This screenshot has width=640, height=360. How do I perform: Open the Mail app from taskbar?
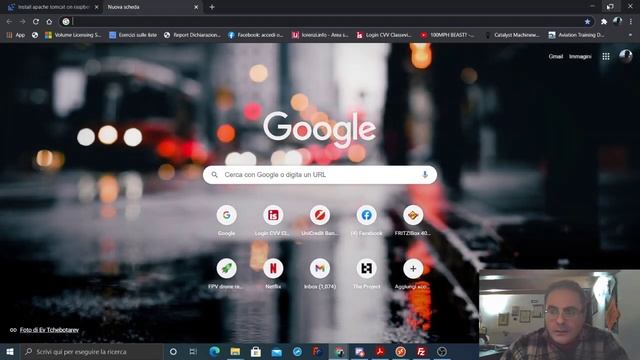(x=277, y=351)
